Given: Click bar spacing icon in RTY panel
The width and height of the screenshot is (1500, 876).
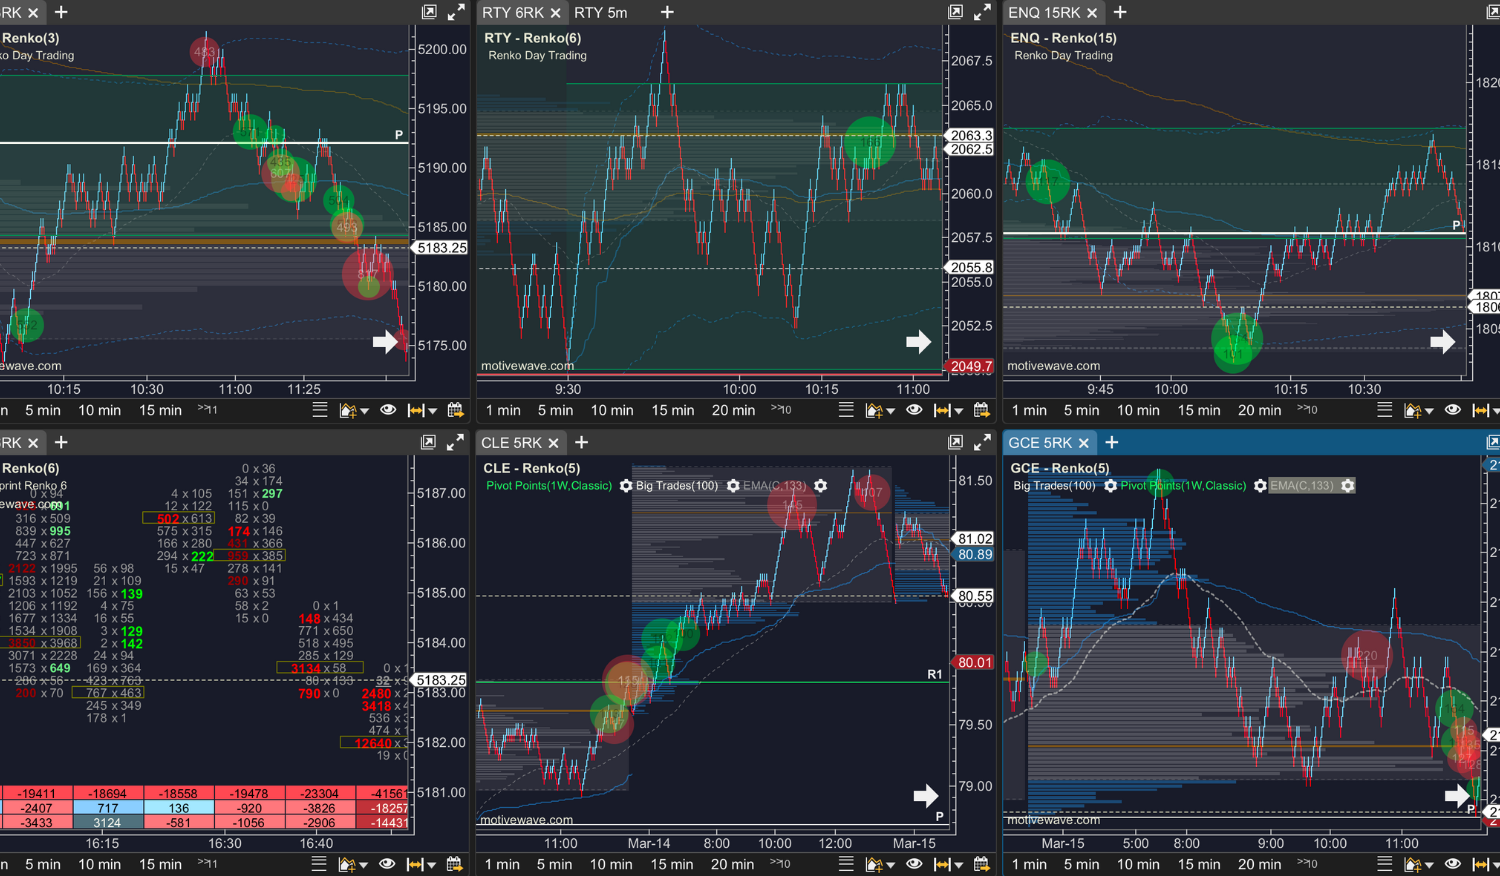Looking at the screenshot, I should (x=942, y=410).
